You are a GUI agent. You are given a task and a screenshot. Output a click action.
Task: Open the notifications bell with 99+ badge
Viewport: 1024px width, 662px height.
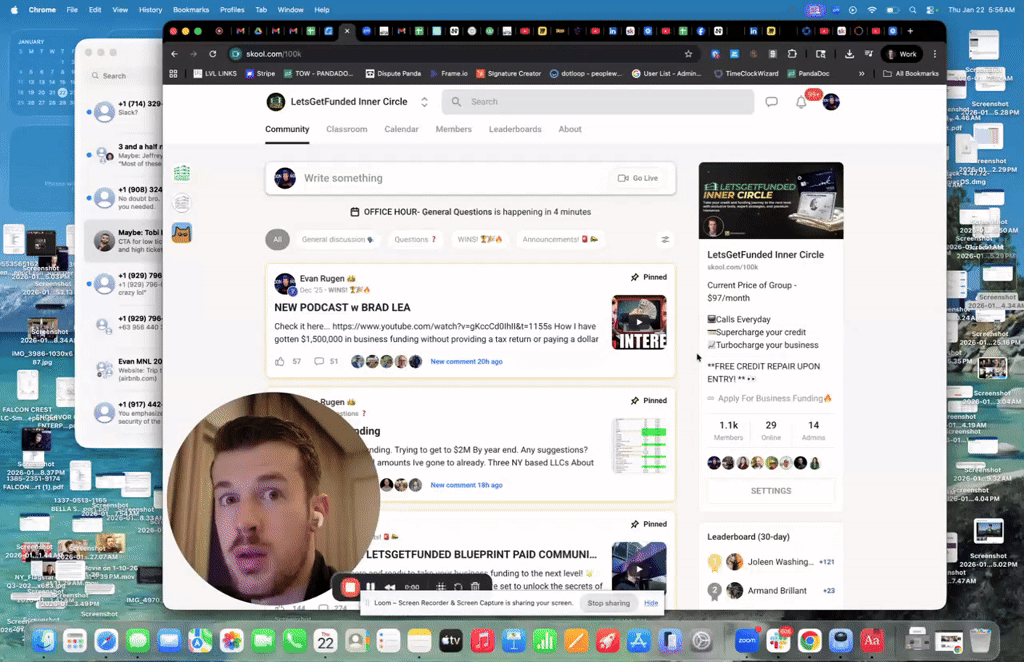[x=801, y=102]
